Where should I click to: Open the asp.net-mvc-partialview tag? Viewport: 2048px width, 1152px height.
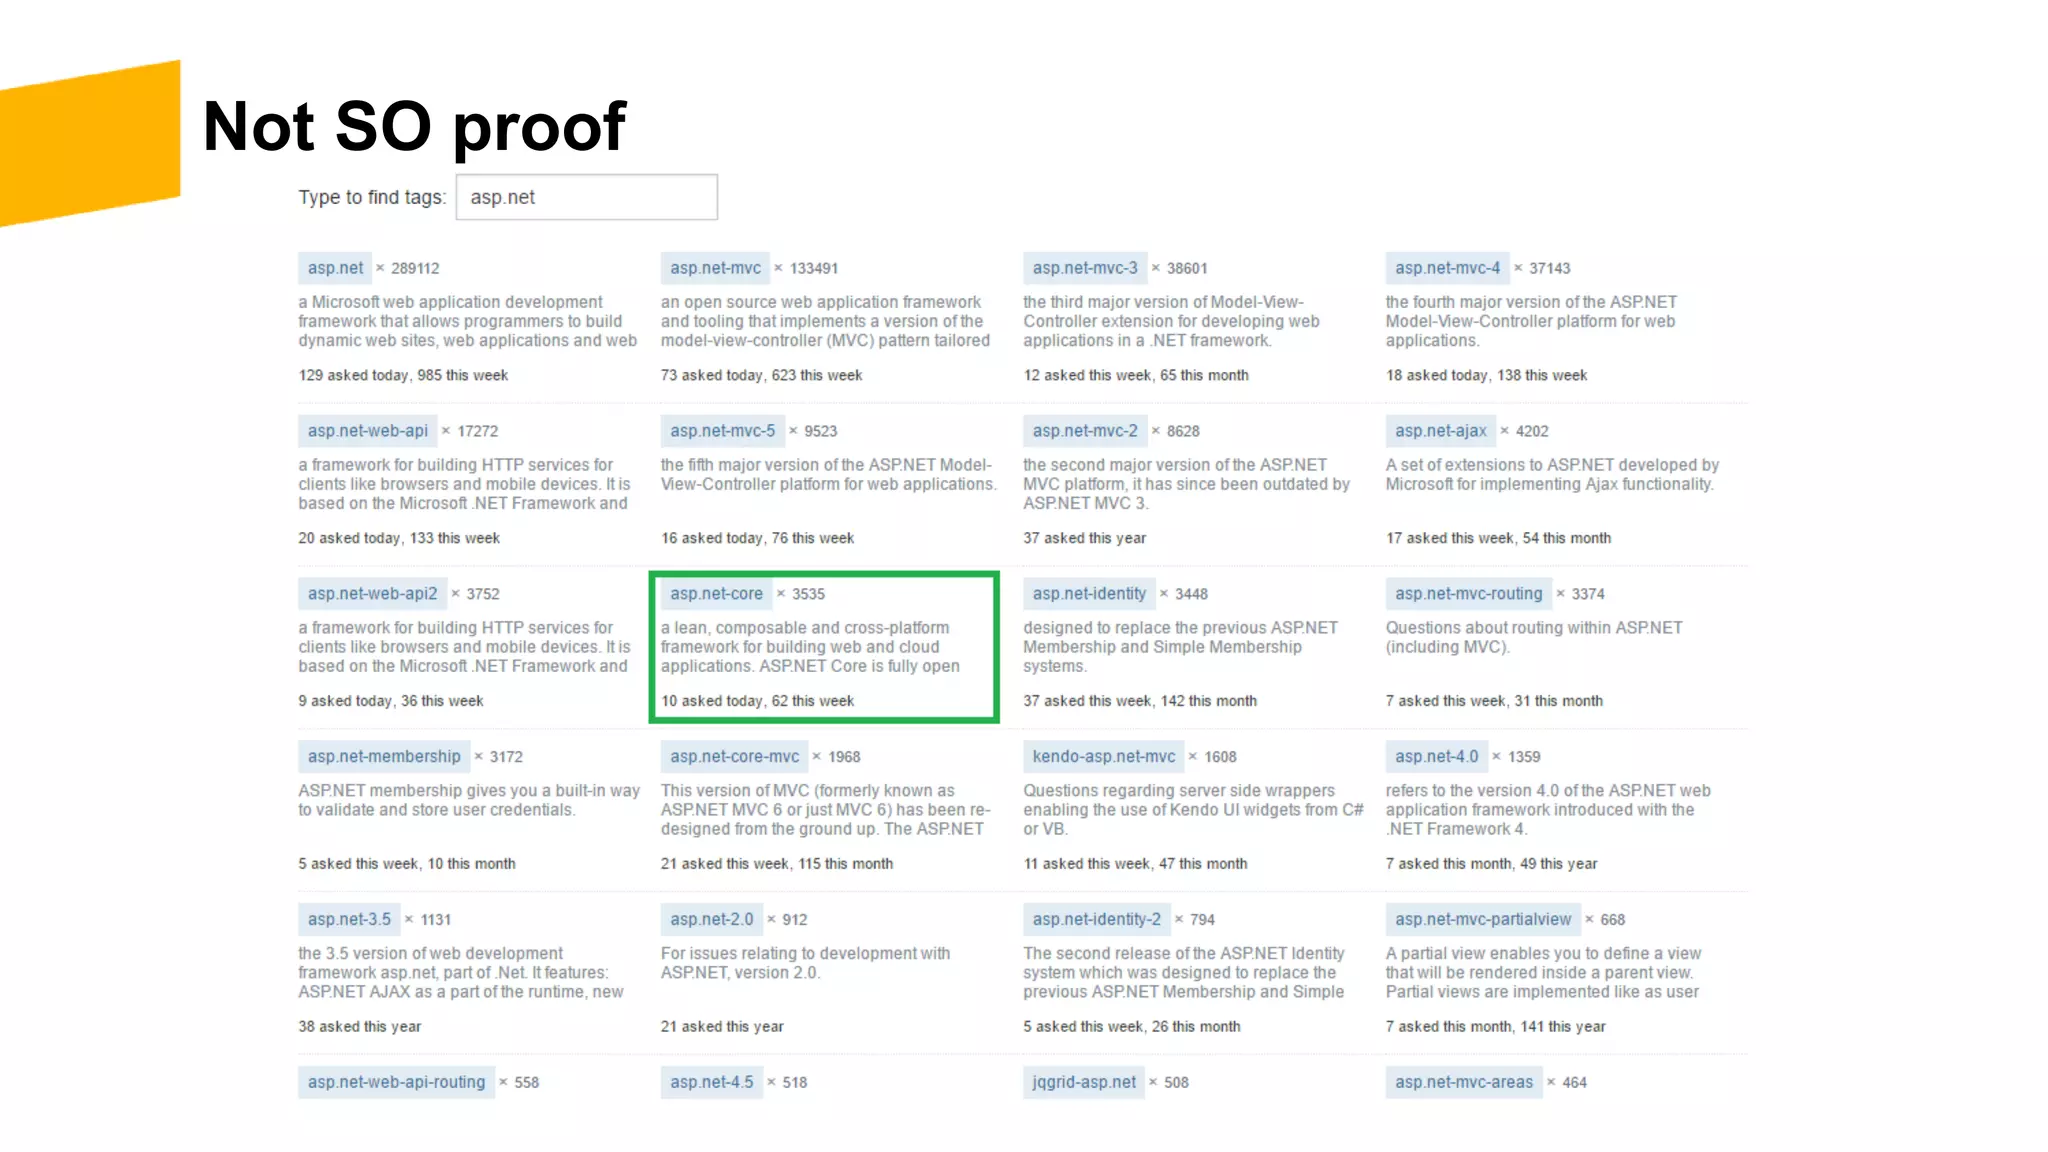1483,920
